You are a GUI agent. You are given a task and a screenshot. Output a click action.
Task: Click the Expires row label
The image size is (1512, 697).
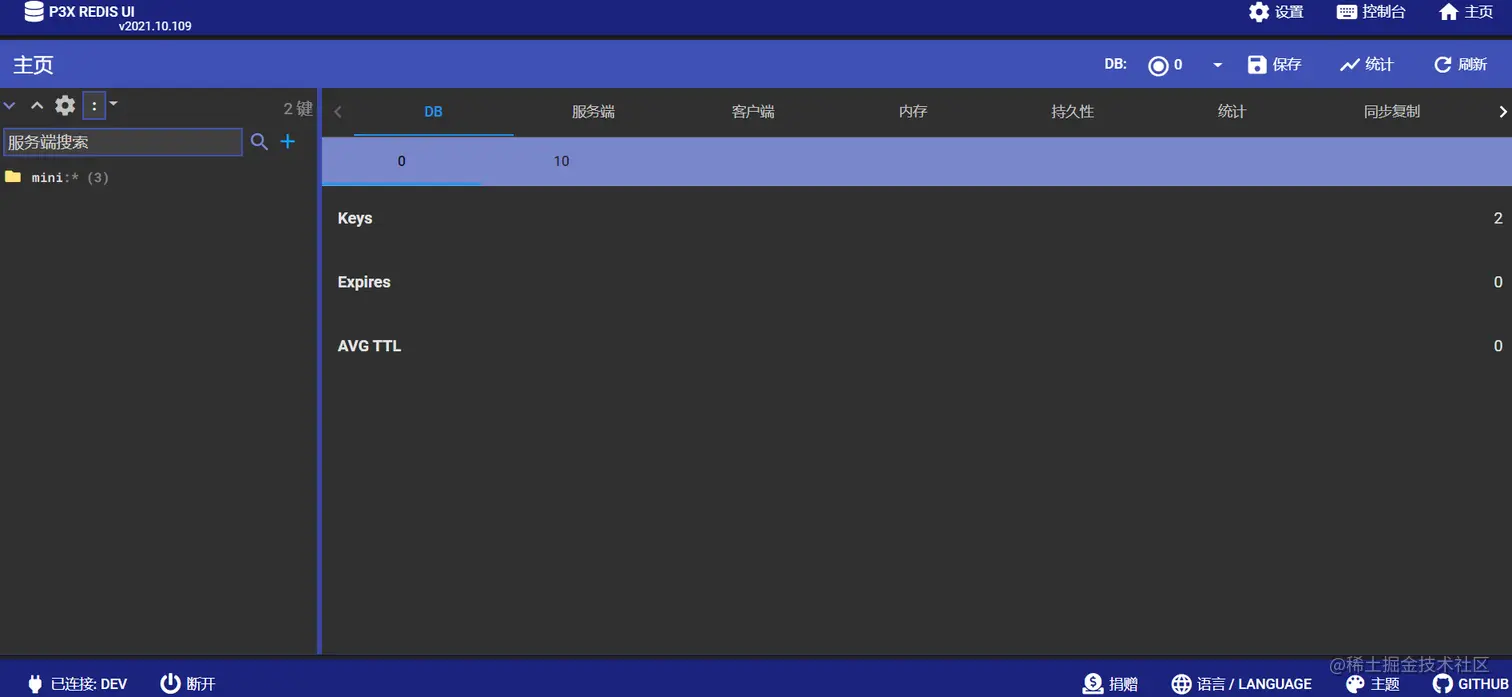click(364, 282)
